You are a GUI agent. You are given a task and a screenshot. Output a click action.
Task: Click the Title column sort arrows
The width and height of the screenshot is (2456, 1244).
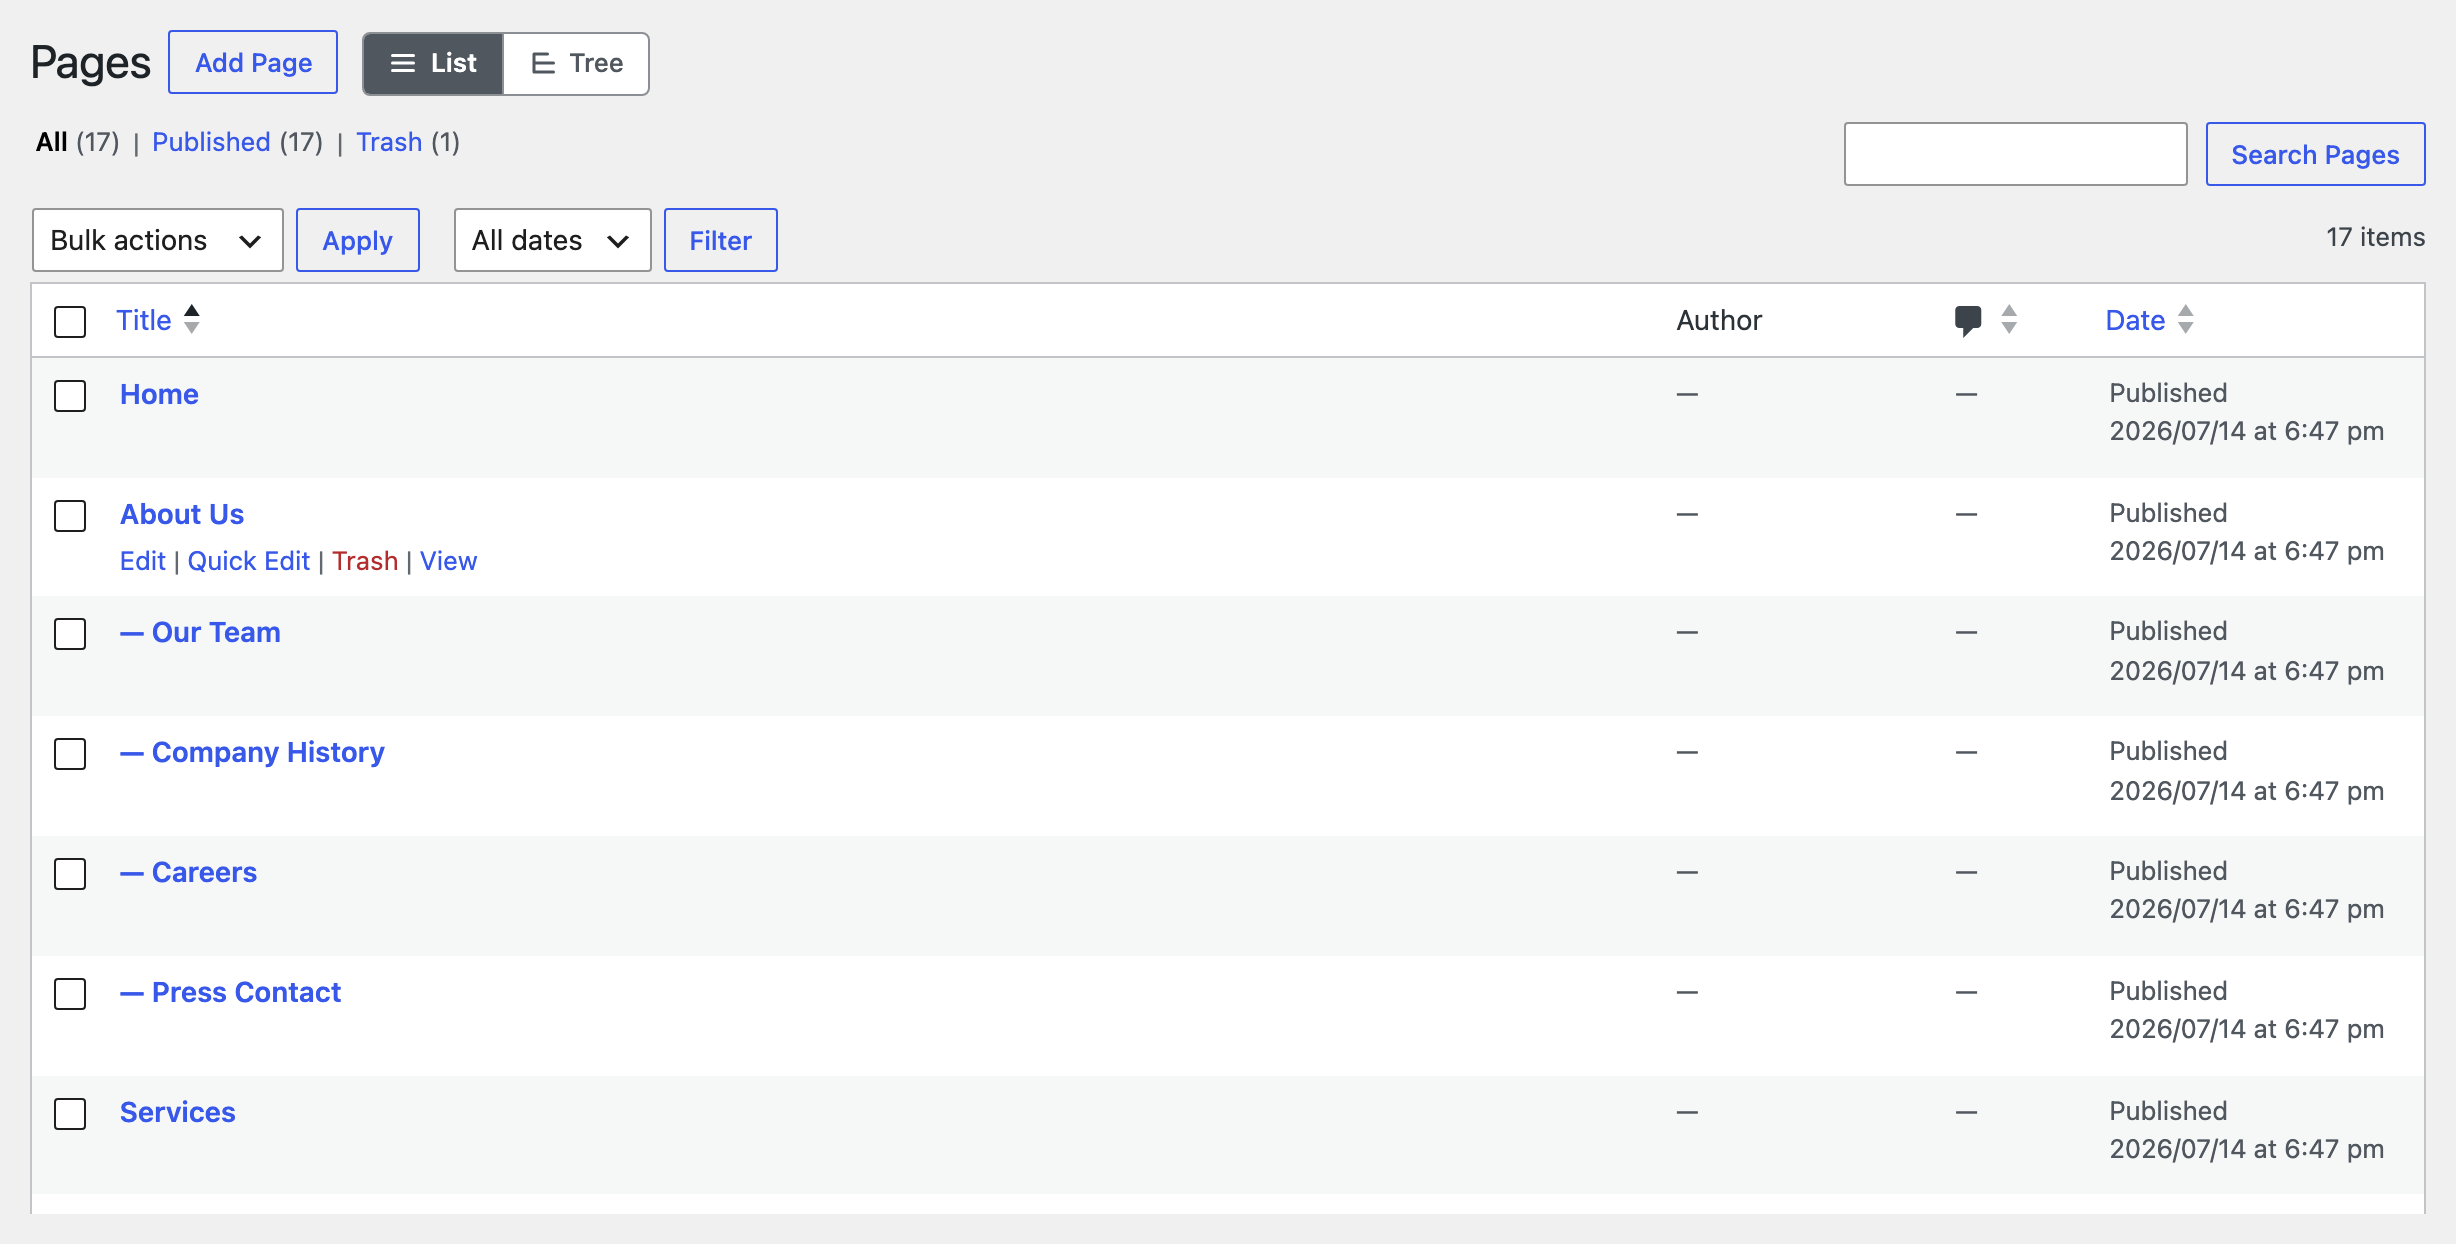pyautogui.click(x=192, y=319)
